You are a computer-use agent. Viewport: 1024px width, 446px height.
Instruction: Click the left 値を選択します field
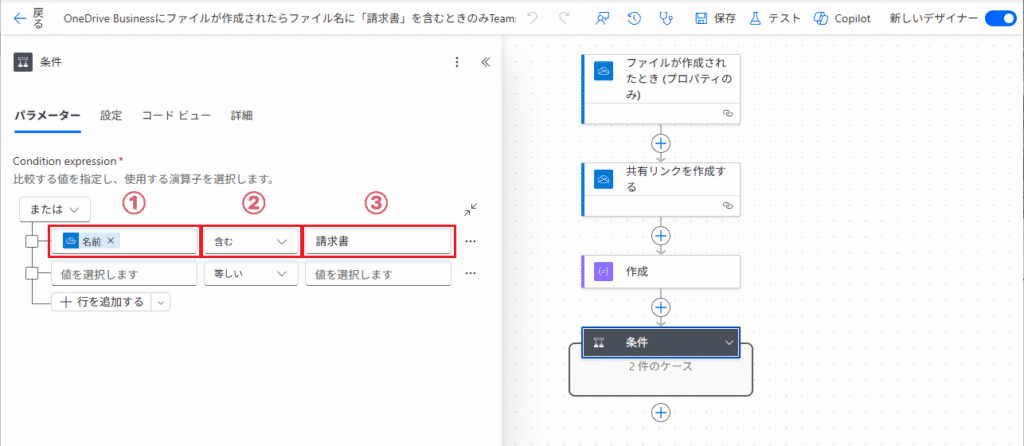[x=124, y=274]
